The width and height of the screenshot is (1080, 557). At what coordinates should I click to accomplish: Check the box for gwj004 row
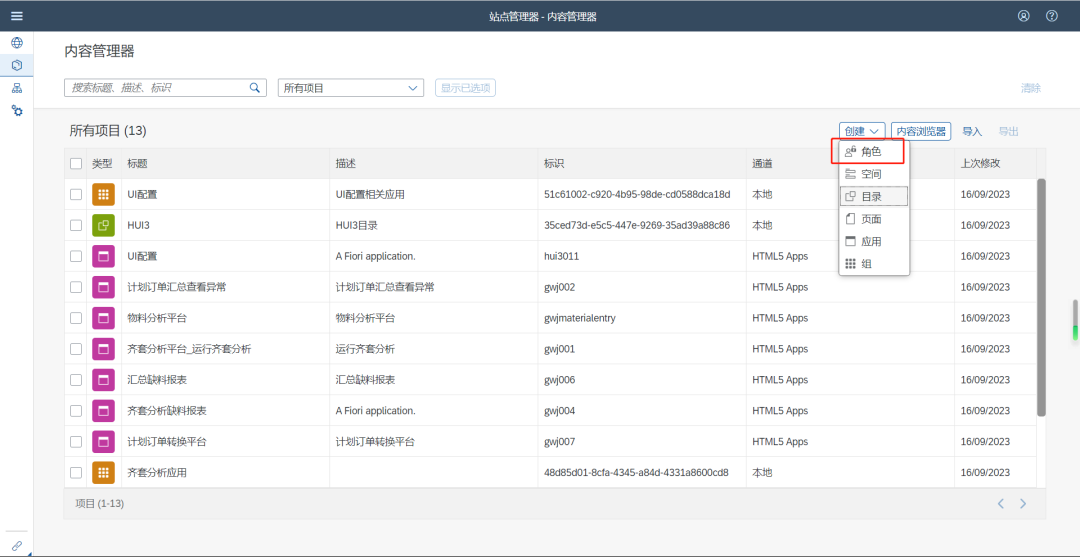(x=76, y=411)
